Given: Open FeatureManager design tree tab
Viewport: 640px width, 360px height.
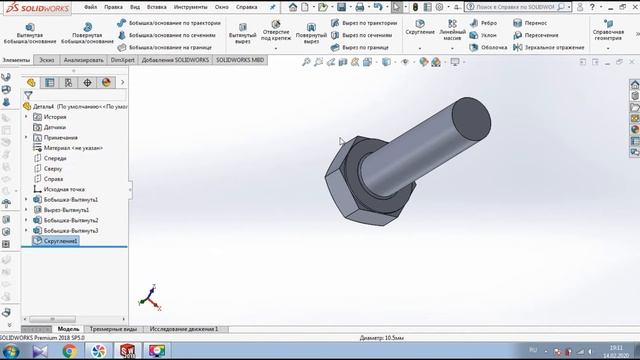Looking at the screenshot, I should 31,82.
